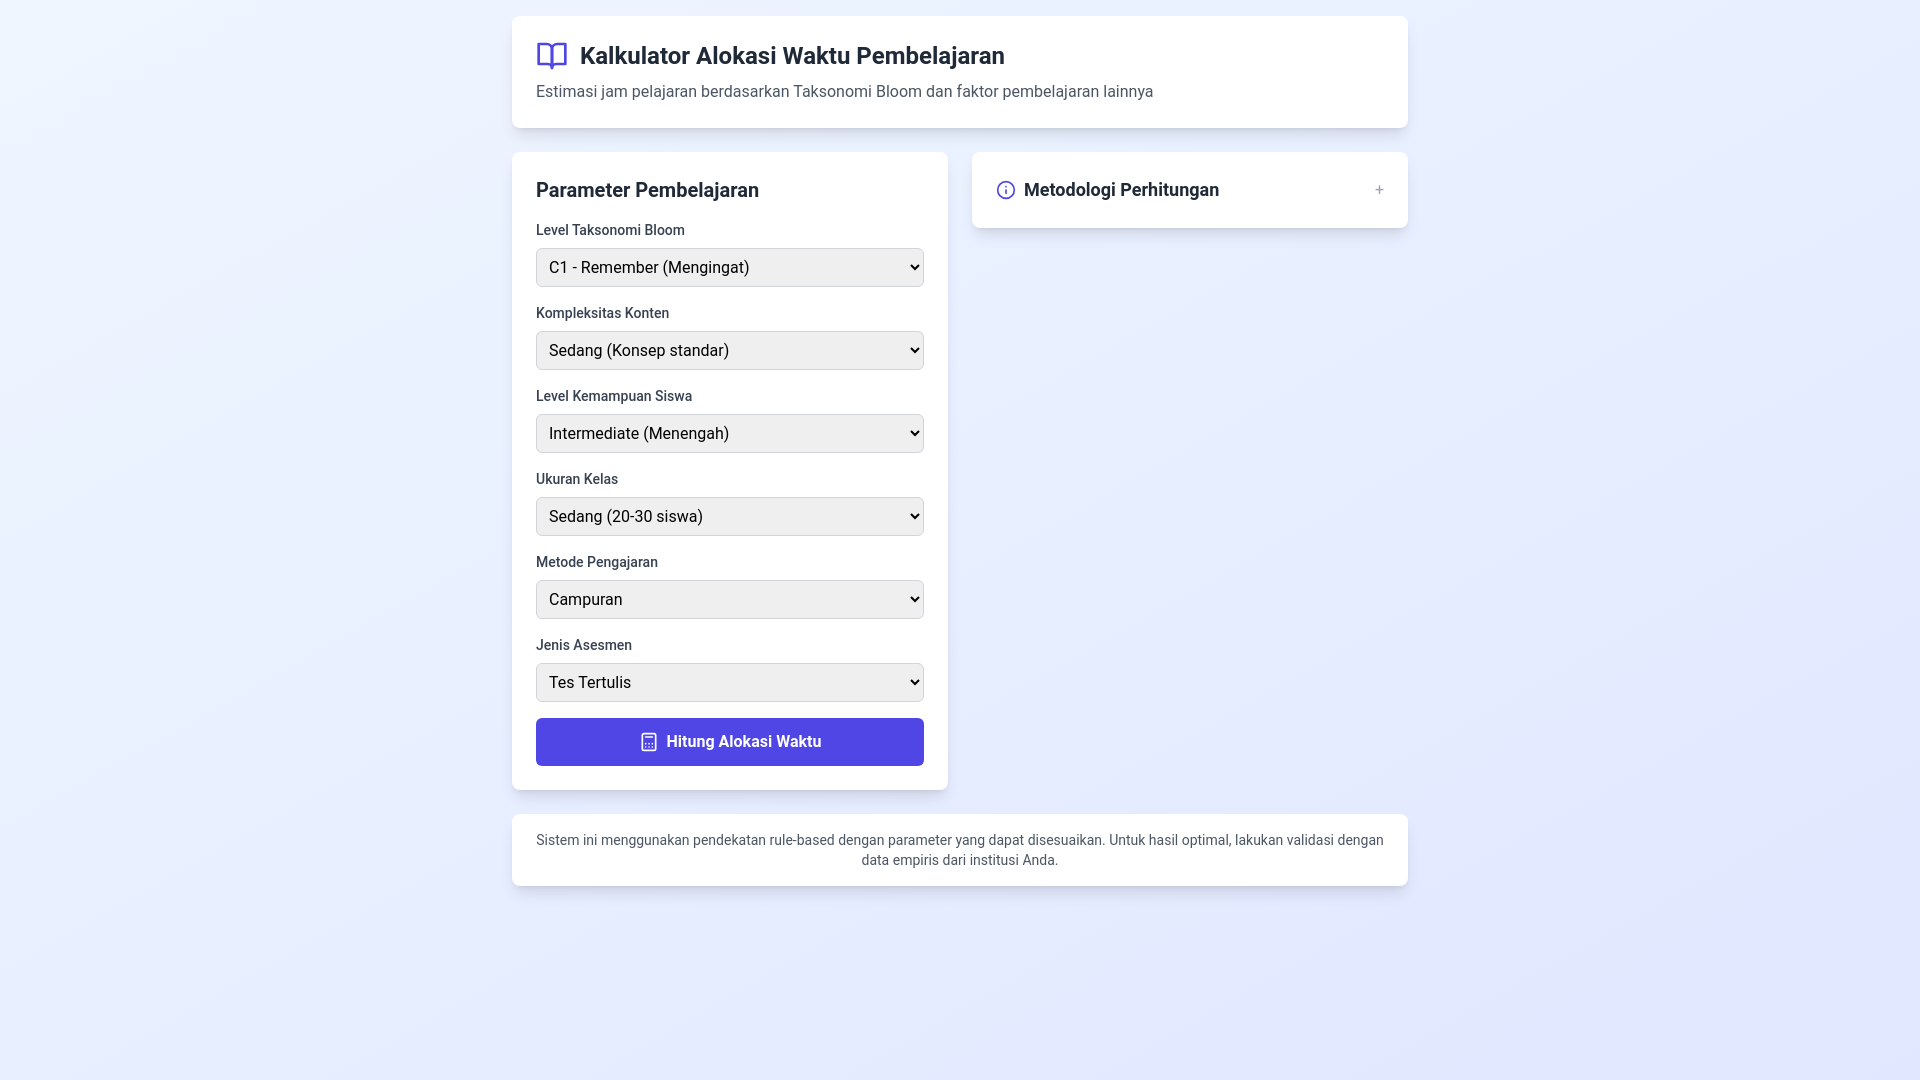Click the Kalkulator Alokasi Waktu Pembelajaran title
This screenshot has height=1080, width=1920.
click(x=791, y=56)
